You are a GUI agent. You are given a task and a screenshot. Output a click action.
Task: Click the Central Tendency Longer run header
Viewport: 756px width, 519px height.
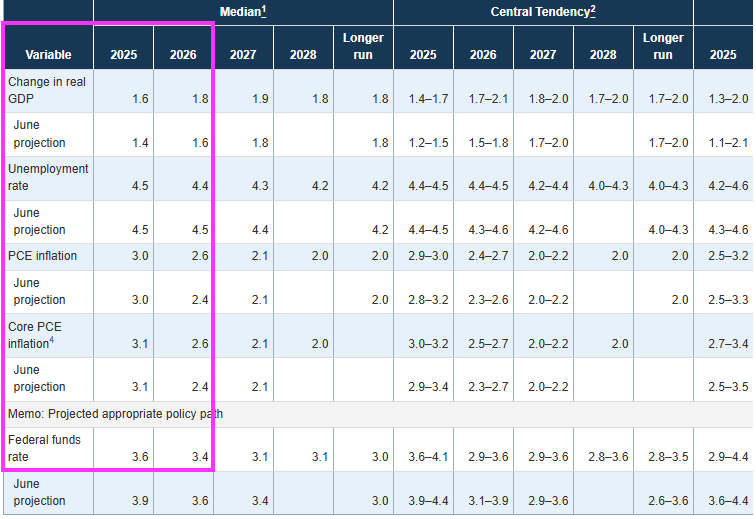pyautogui.click(x=663, y=46)
